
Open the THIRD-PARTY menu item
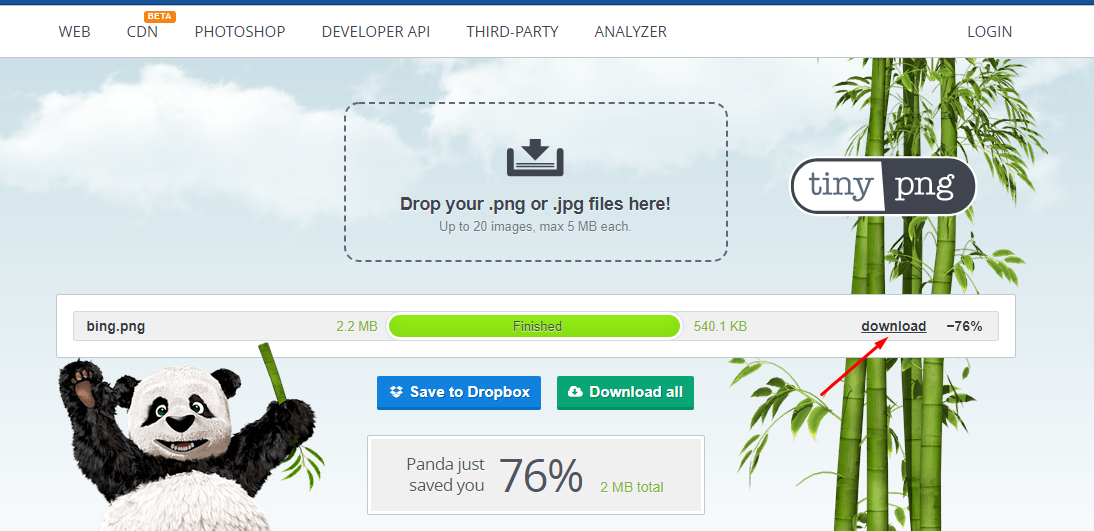coord(512,32)
